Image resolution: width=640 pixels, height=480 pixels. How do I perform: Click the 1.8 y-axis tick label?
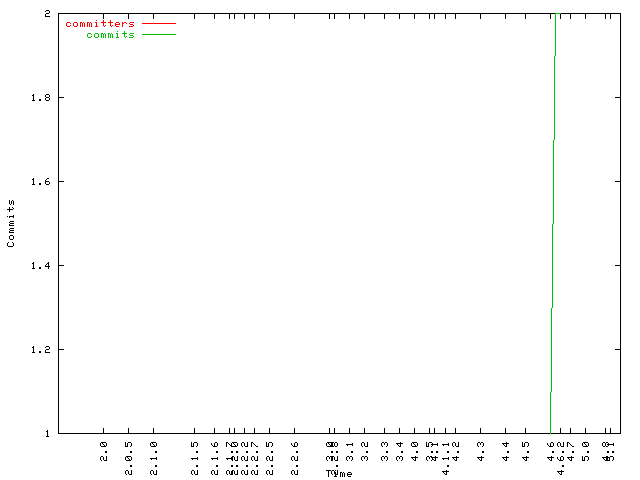pyautogui.click(x=44, y=98)
